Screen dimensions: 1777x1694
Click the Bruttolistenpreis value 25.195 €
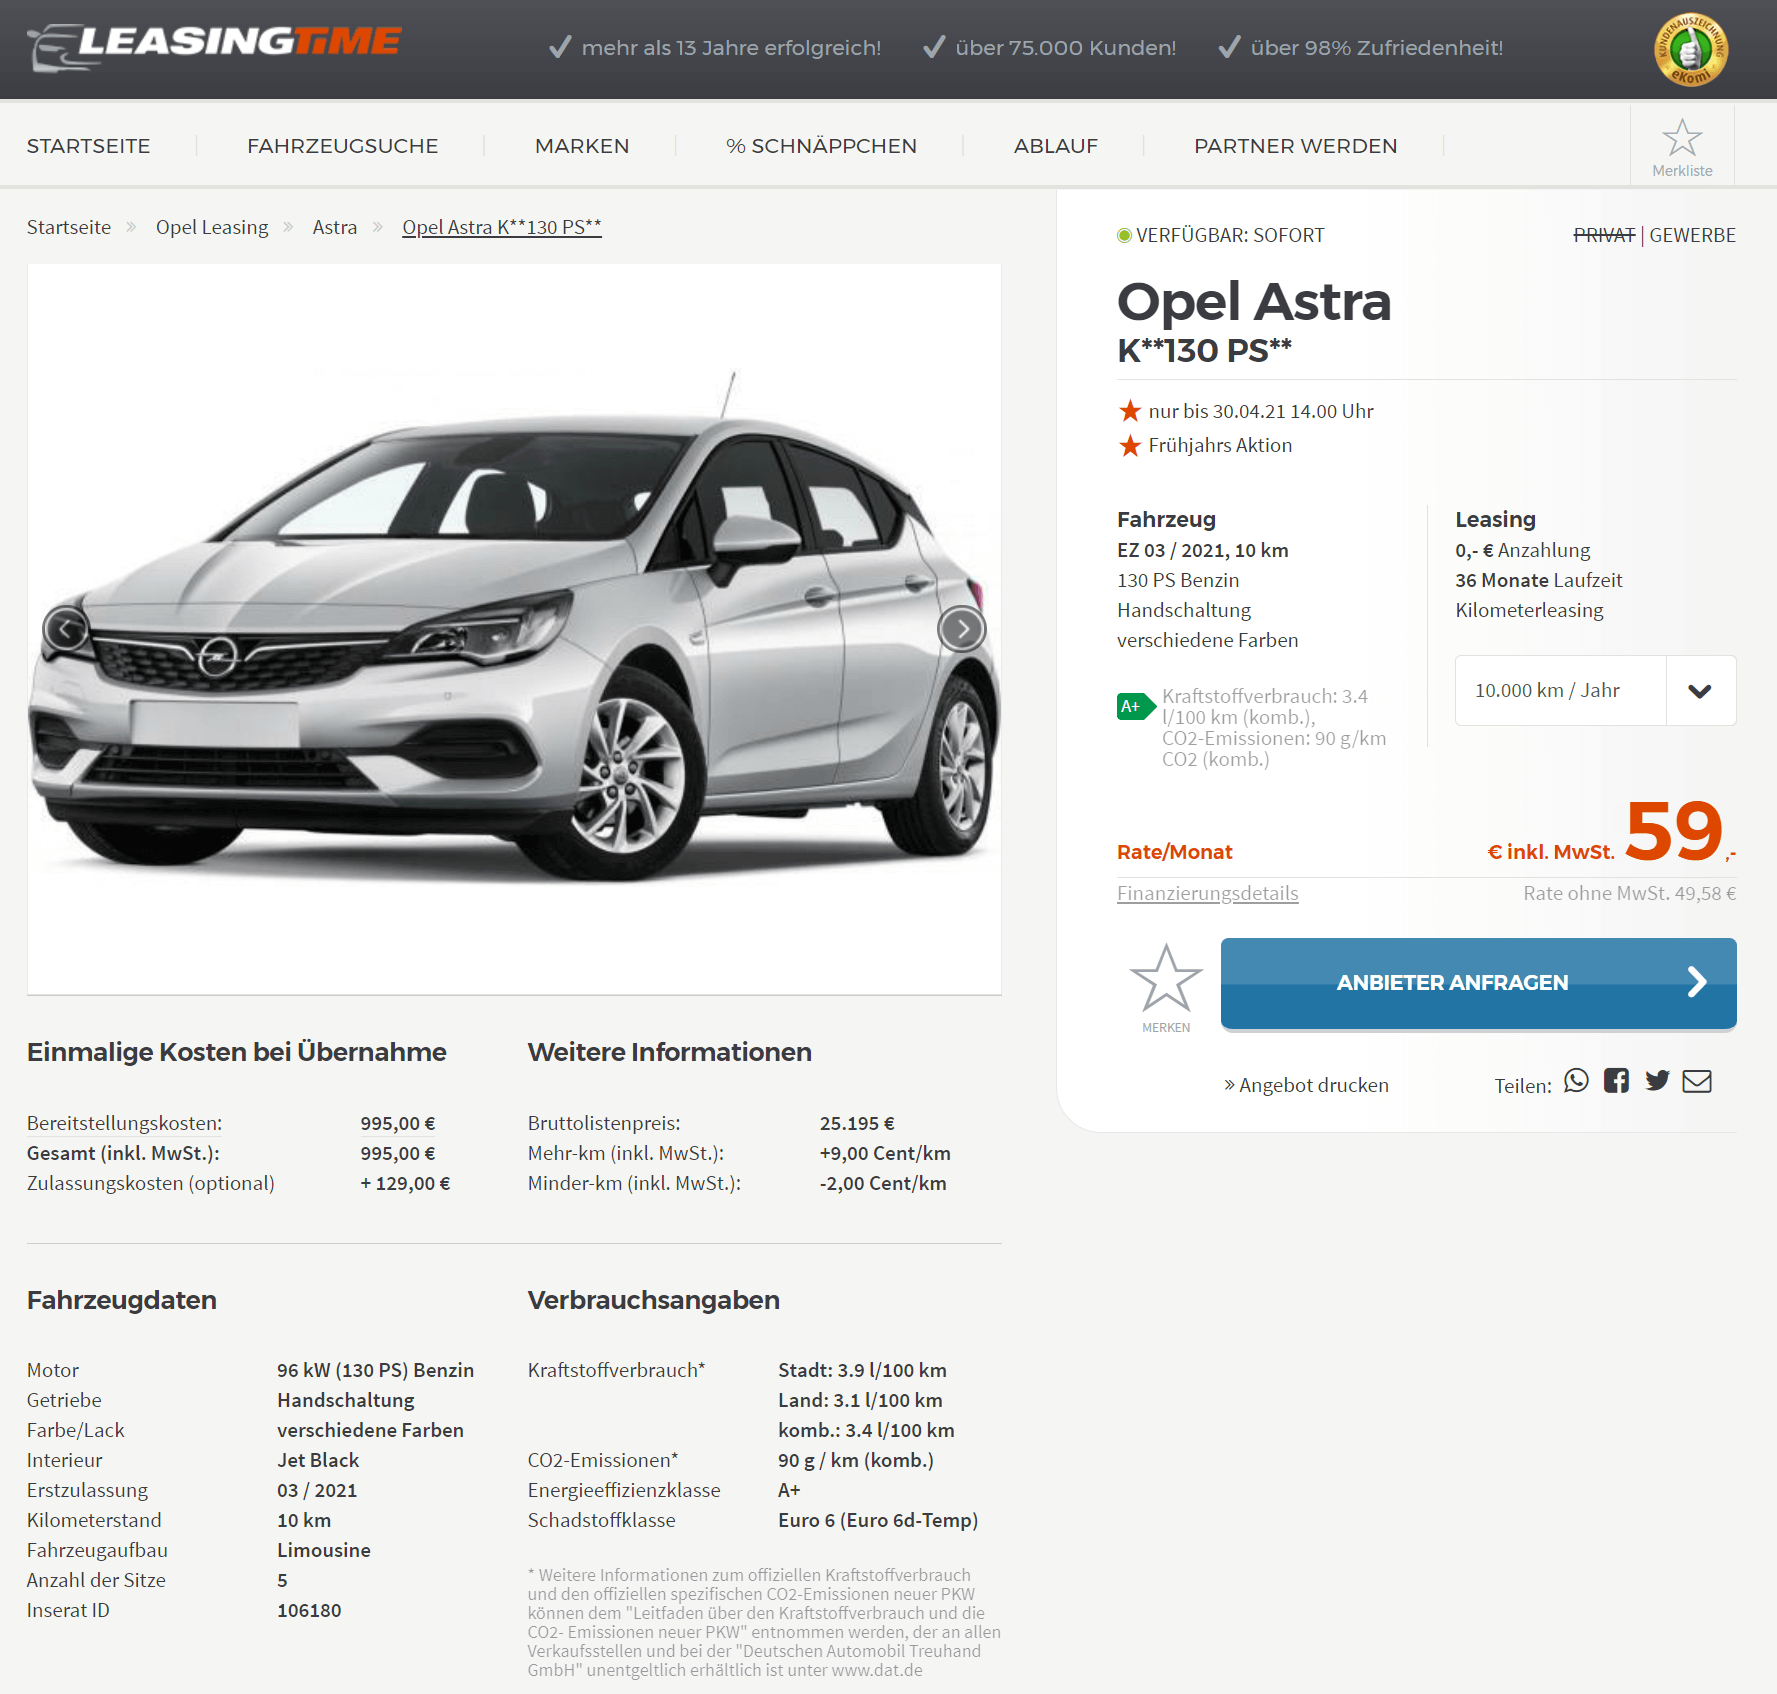click(857, 1123)
